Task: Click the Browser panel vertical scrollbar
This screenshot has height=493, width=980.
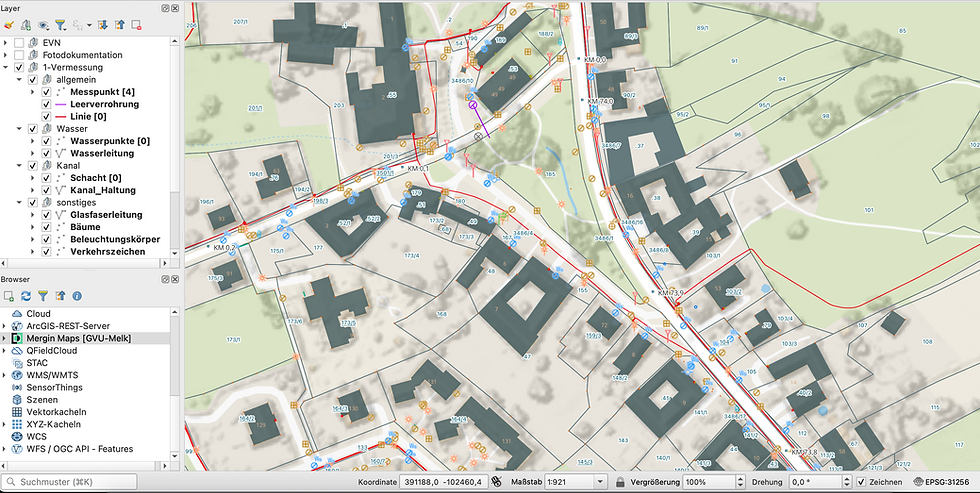Action: coord(175,384)
